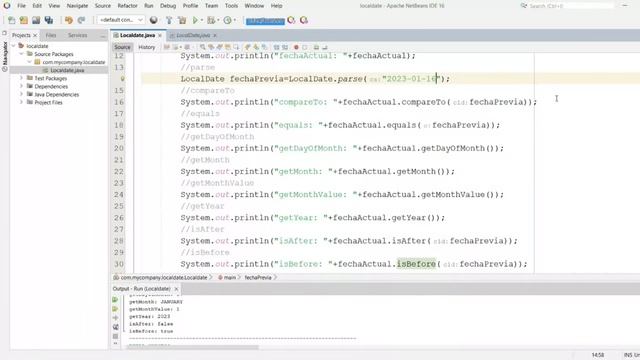The image size is (640, 360).
Task: Click the Profile Project clock icon
Action: click(227, 20)
